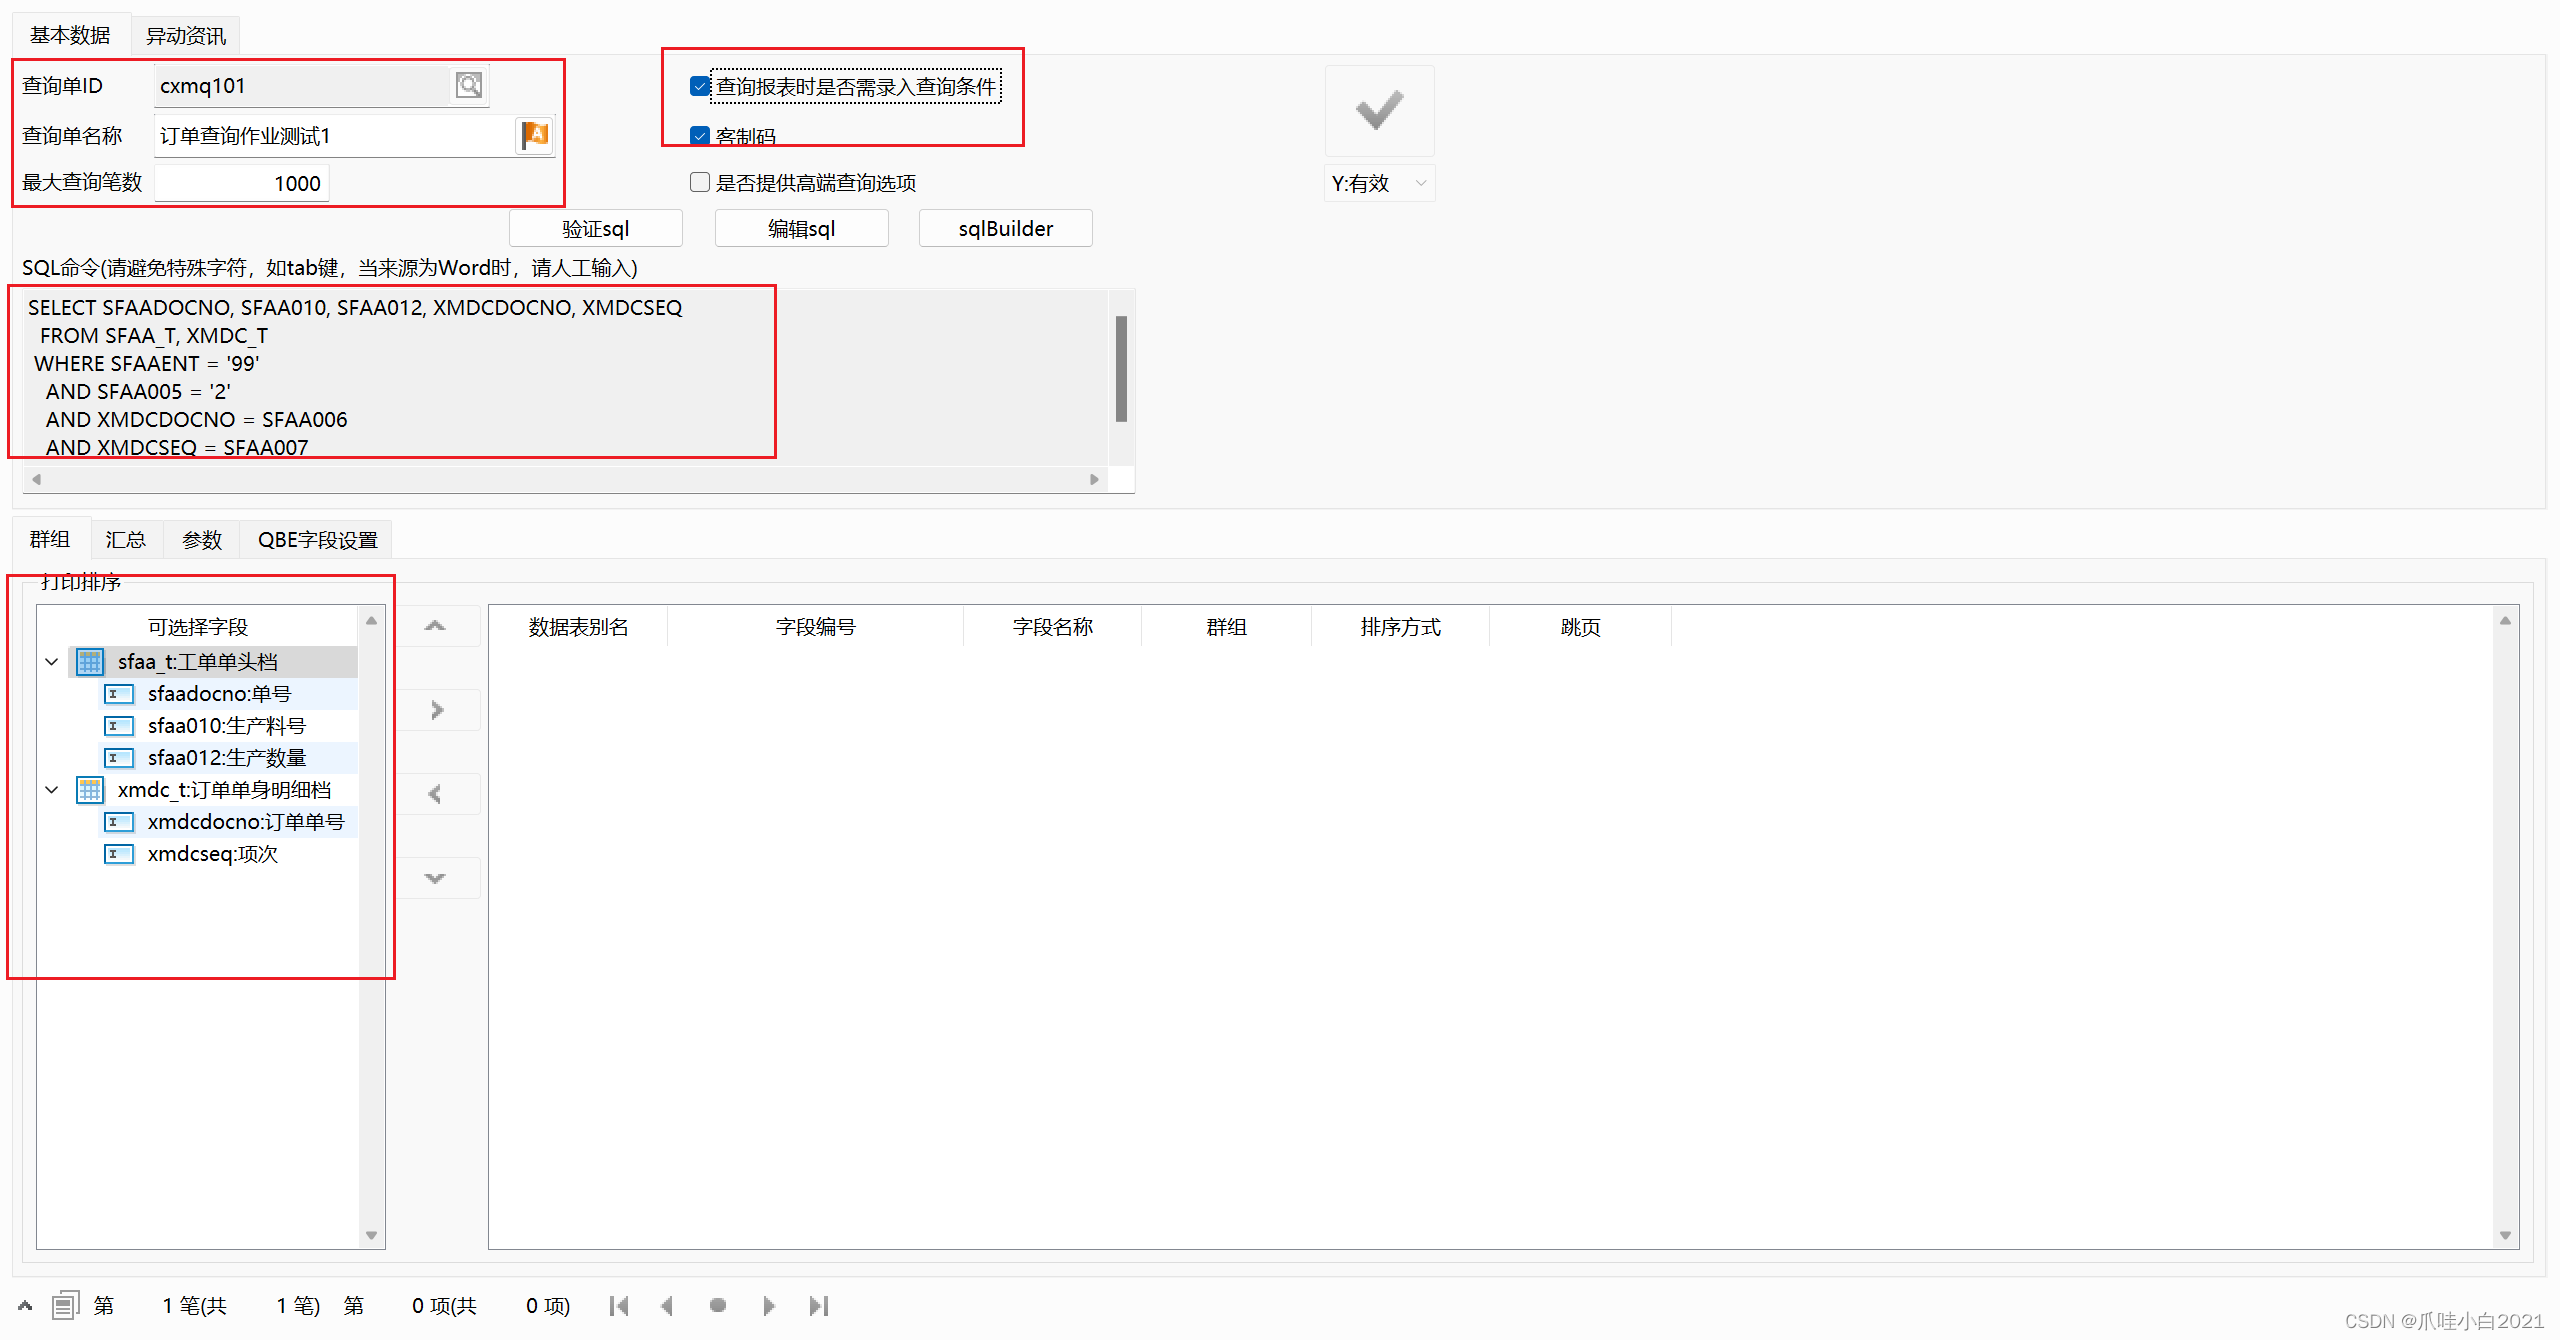This screenshot has width=2560, height=1340.
Task: Open the 汇总 tab
Action: click(126, 540)
